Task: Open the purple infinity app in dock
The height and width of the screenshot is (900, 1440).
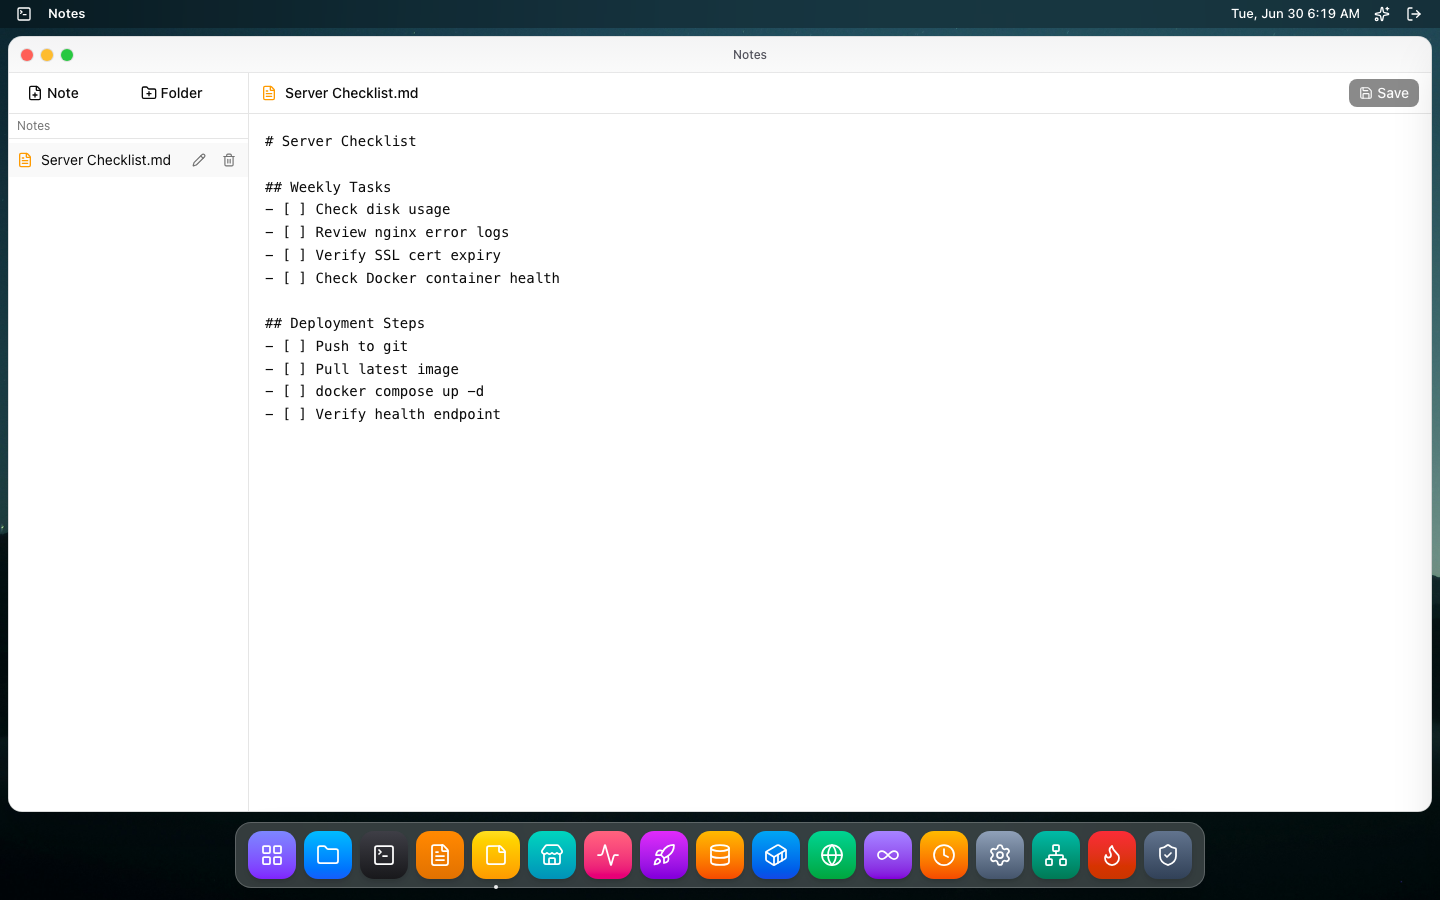Action: 888,855
